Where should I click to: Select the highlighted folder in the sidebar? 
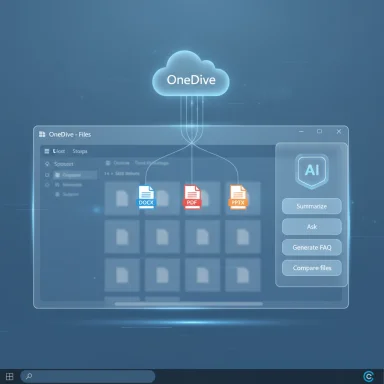[75, 175]
